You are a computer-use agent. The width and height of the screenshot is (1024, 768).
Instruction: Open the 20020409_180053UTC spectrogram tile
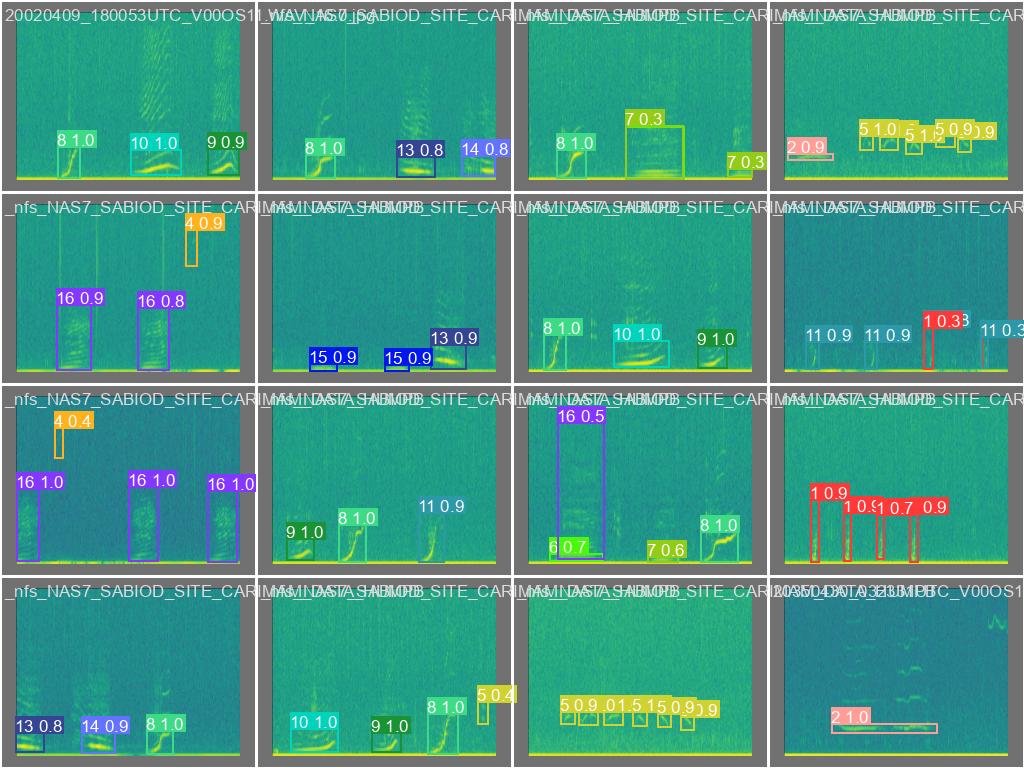coord(128,100)
